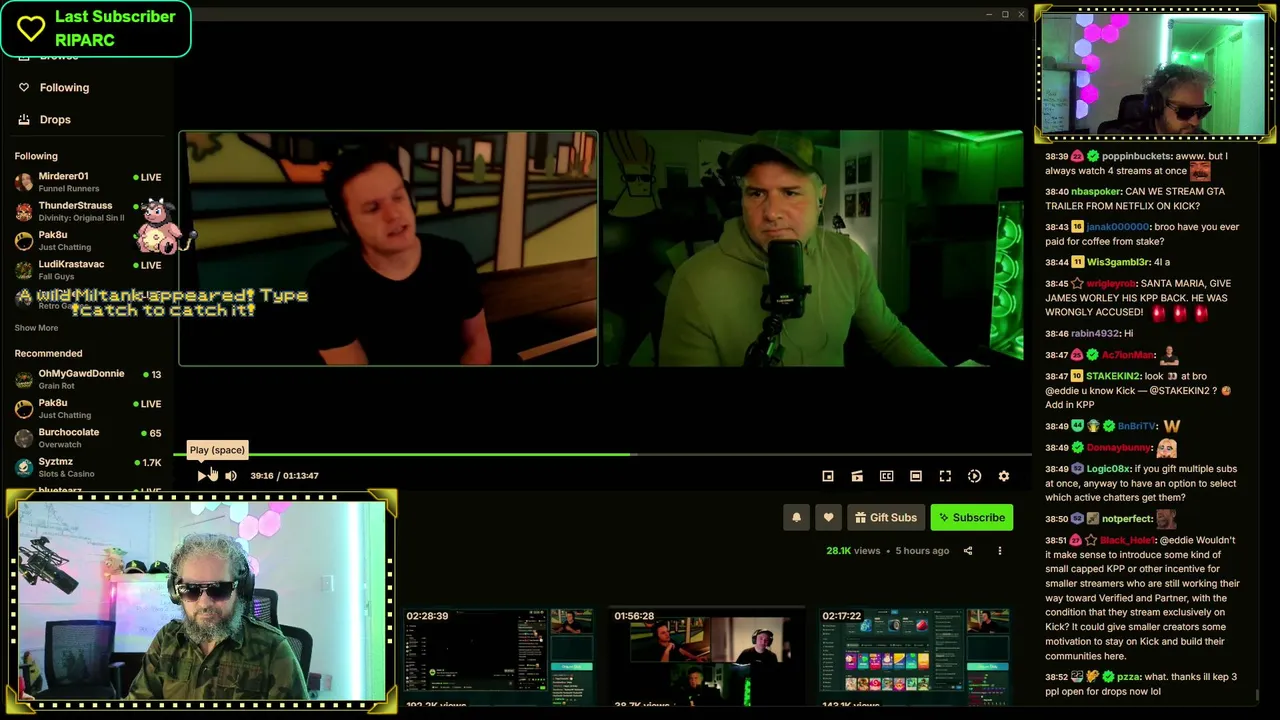The width and height of the screenshot is (1280, 720).
Task: Open the Drops page icon
Action: [x=24, y=120]
